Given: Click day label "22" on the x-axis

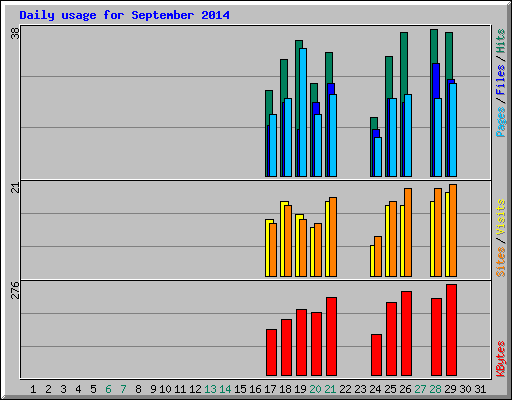Looking at the screenshot, I should (345, 389).
